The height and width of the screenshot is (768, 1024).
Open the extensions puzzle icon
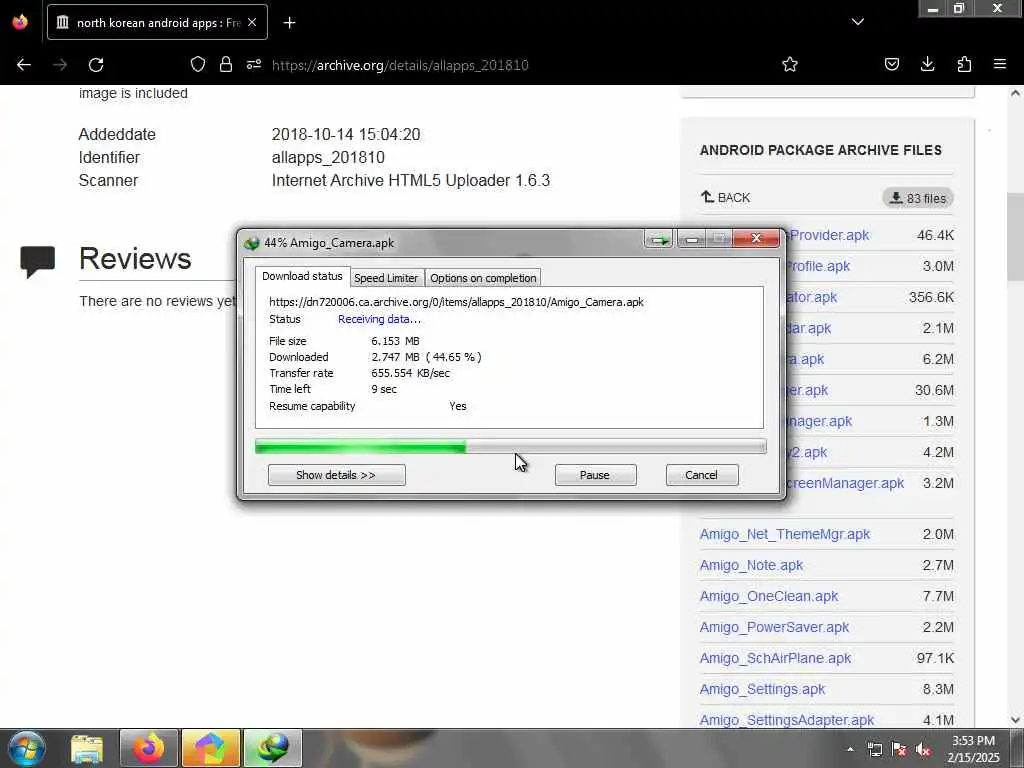964,64
